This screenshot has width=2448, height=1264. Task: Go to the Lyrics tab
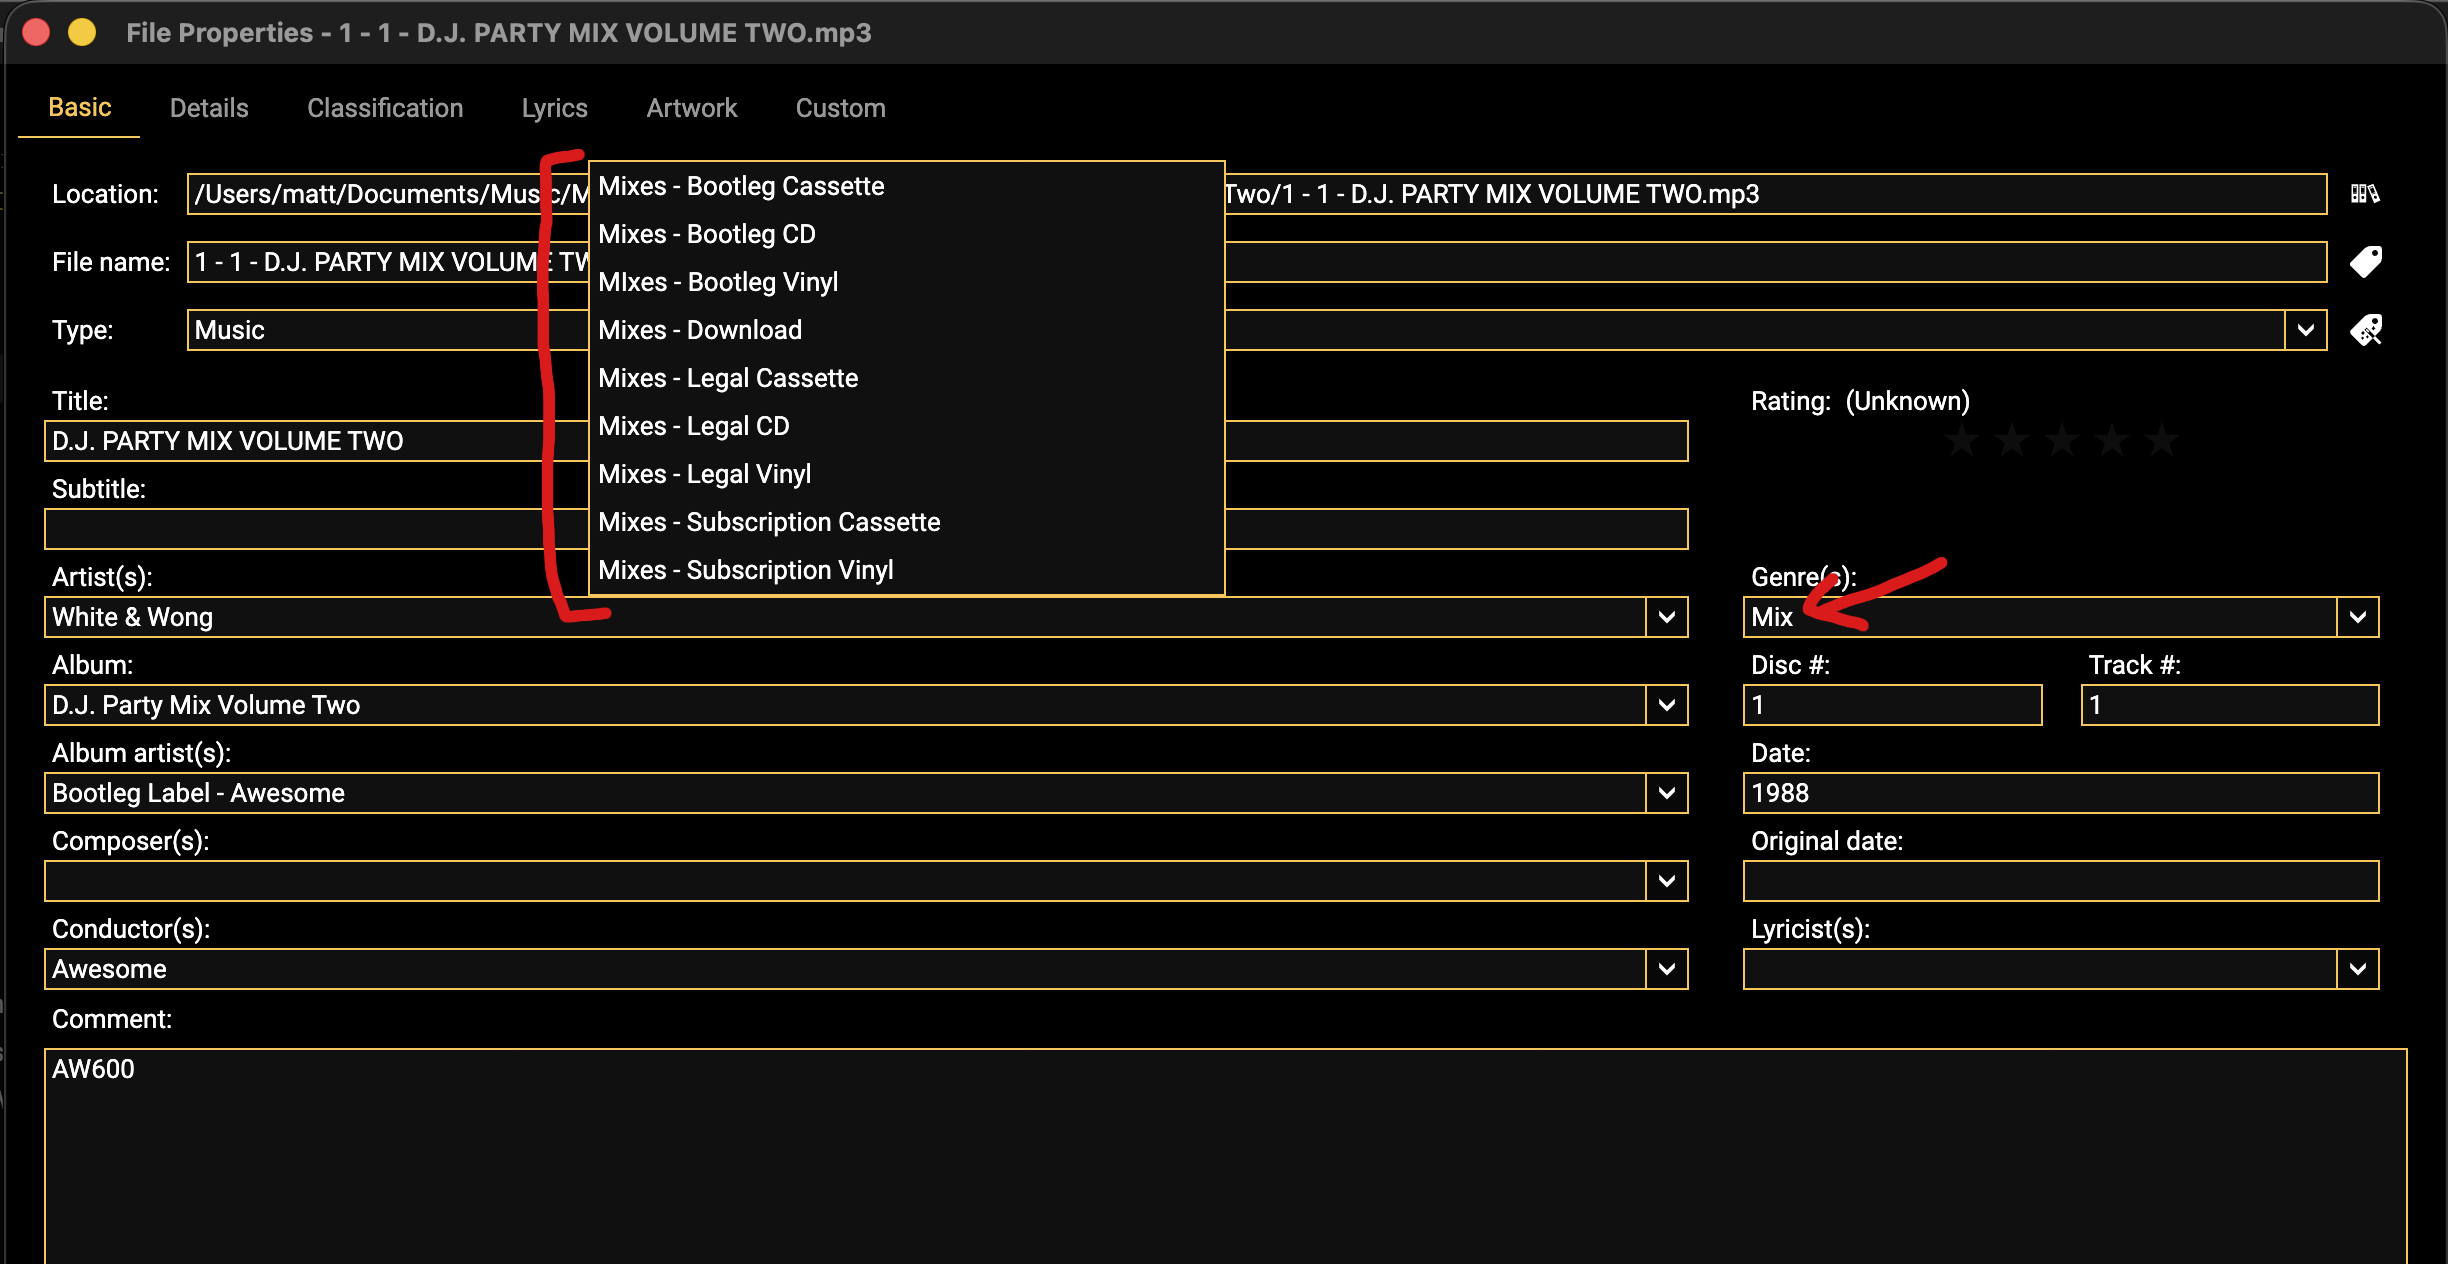click(554, 108)
